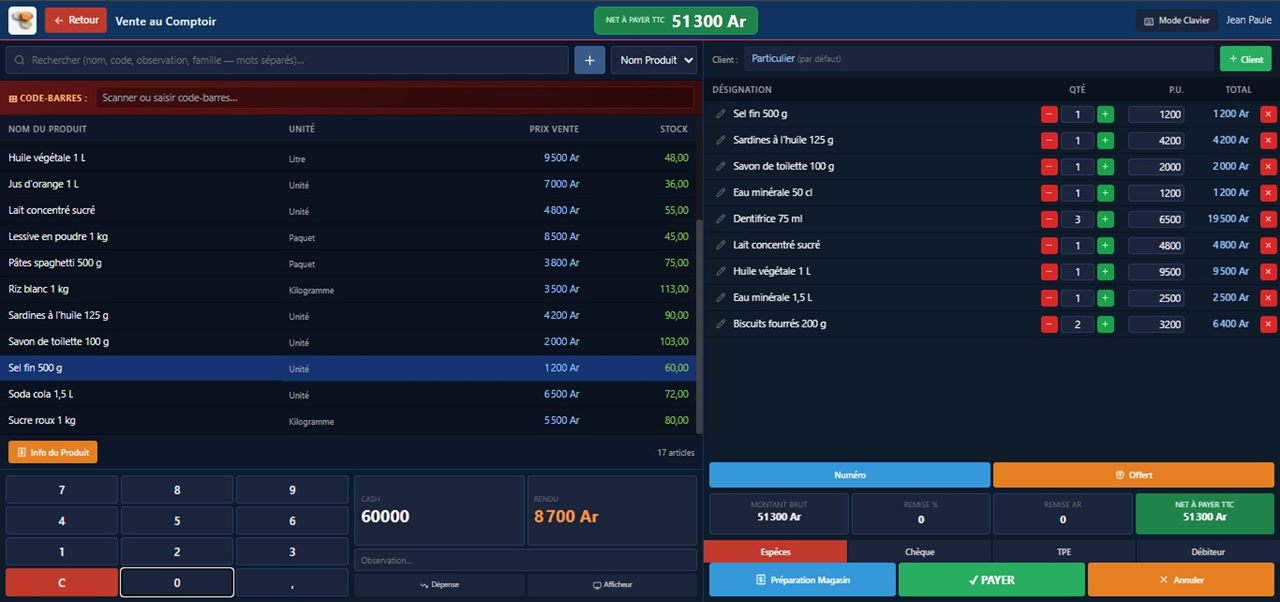
Task: Delete Eau minérale 1,5 L line with red X
Action: 1268,298
